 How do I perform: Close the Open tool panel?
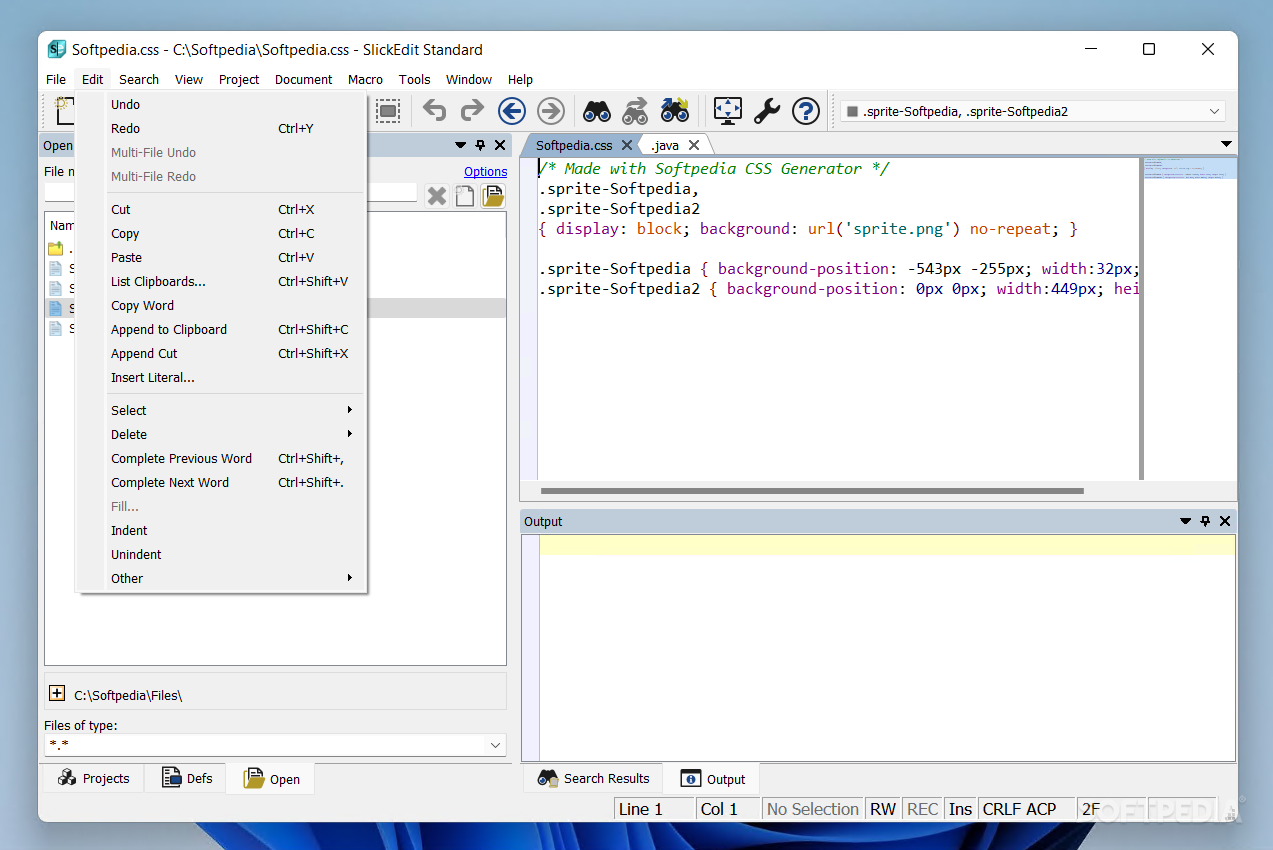point(500,145)
